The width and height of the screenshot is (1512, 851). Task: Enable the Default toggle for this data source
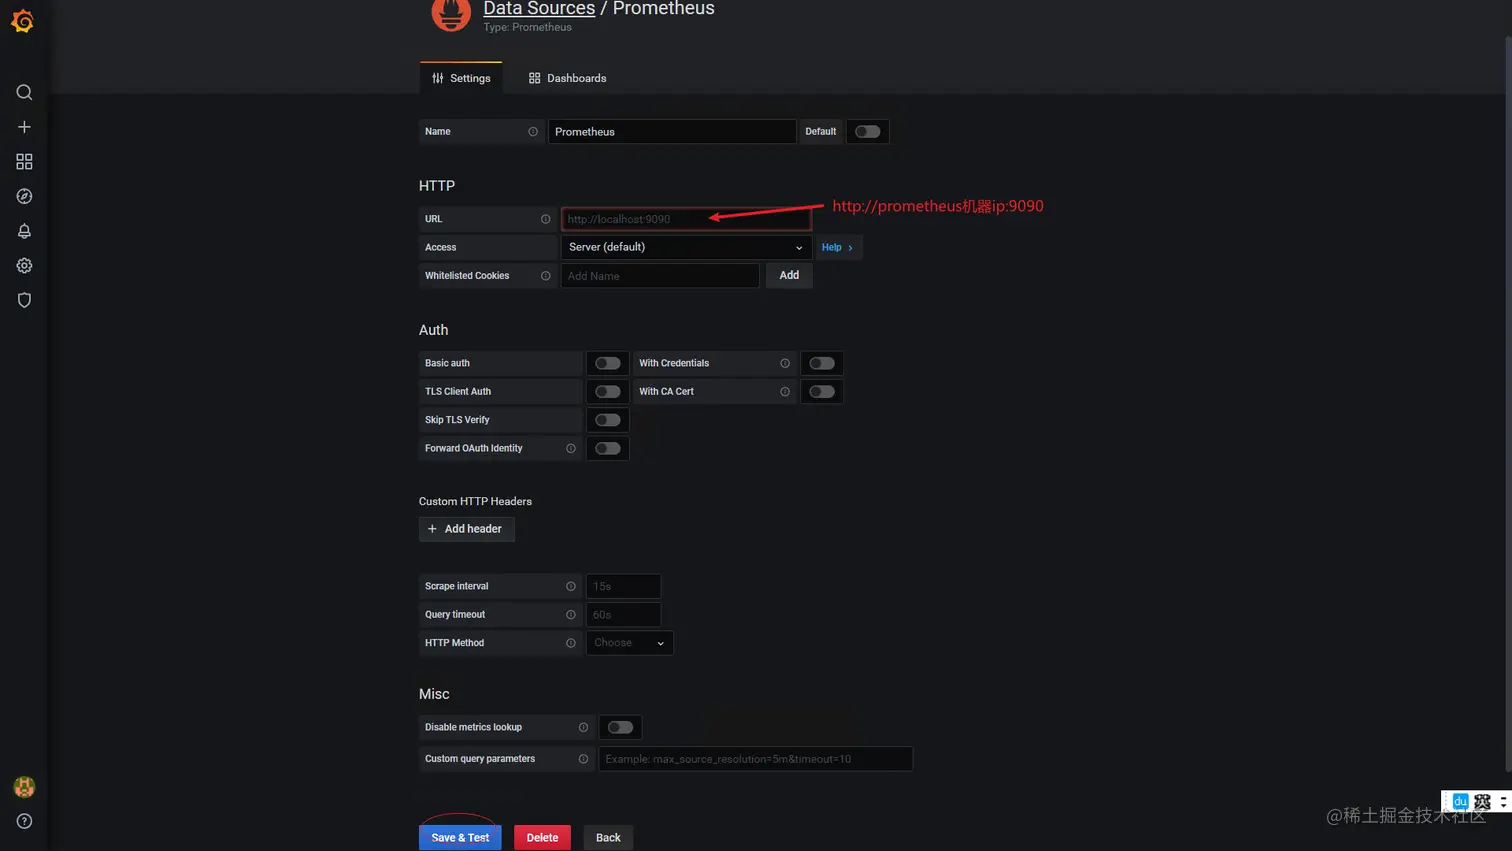tap(866, 131)
